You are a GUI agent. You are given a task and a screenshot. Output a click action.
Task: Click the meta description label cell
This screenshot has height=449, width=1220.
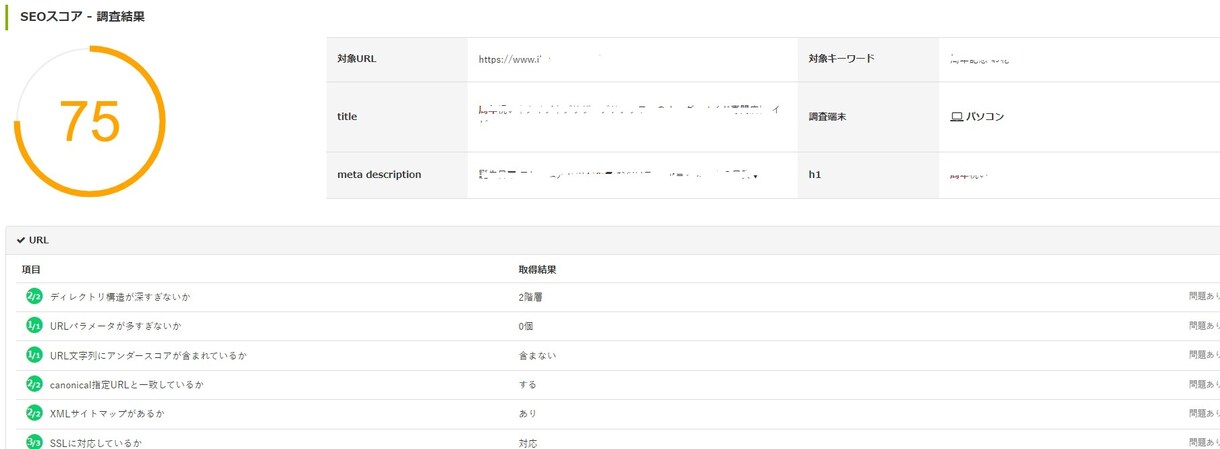point(397,175)
